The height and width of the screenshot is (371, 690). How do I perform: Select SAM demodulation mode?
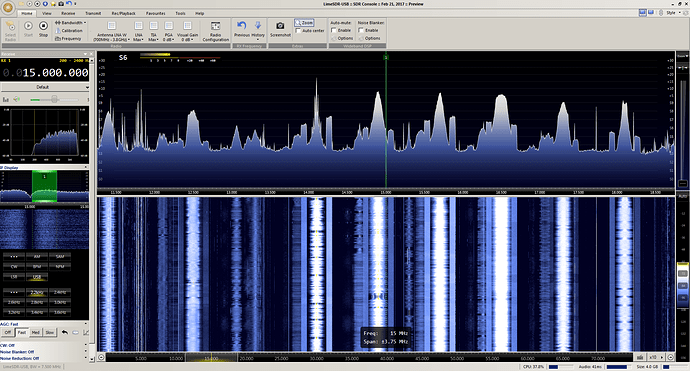pyautogui.click(x=60, y=256)
